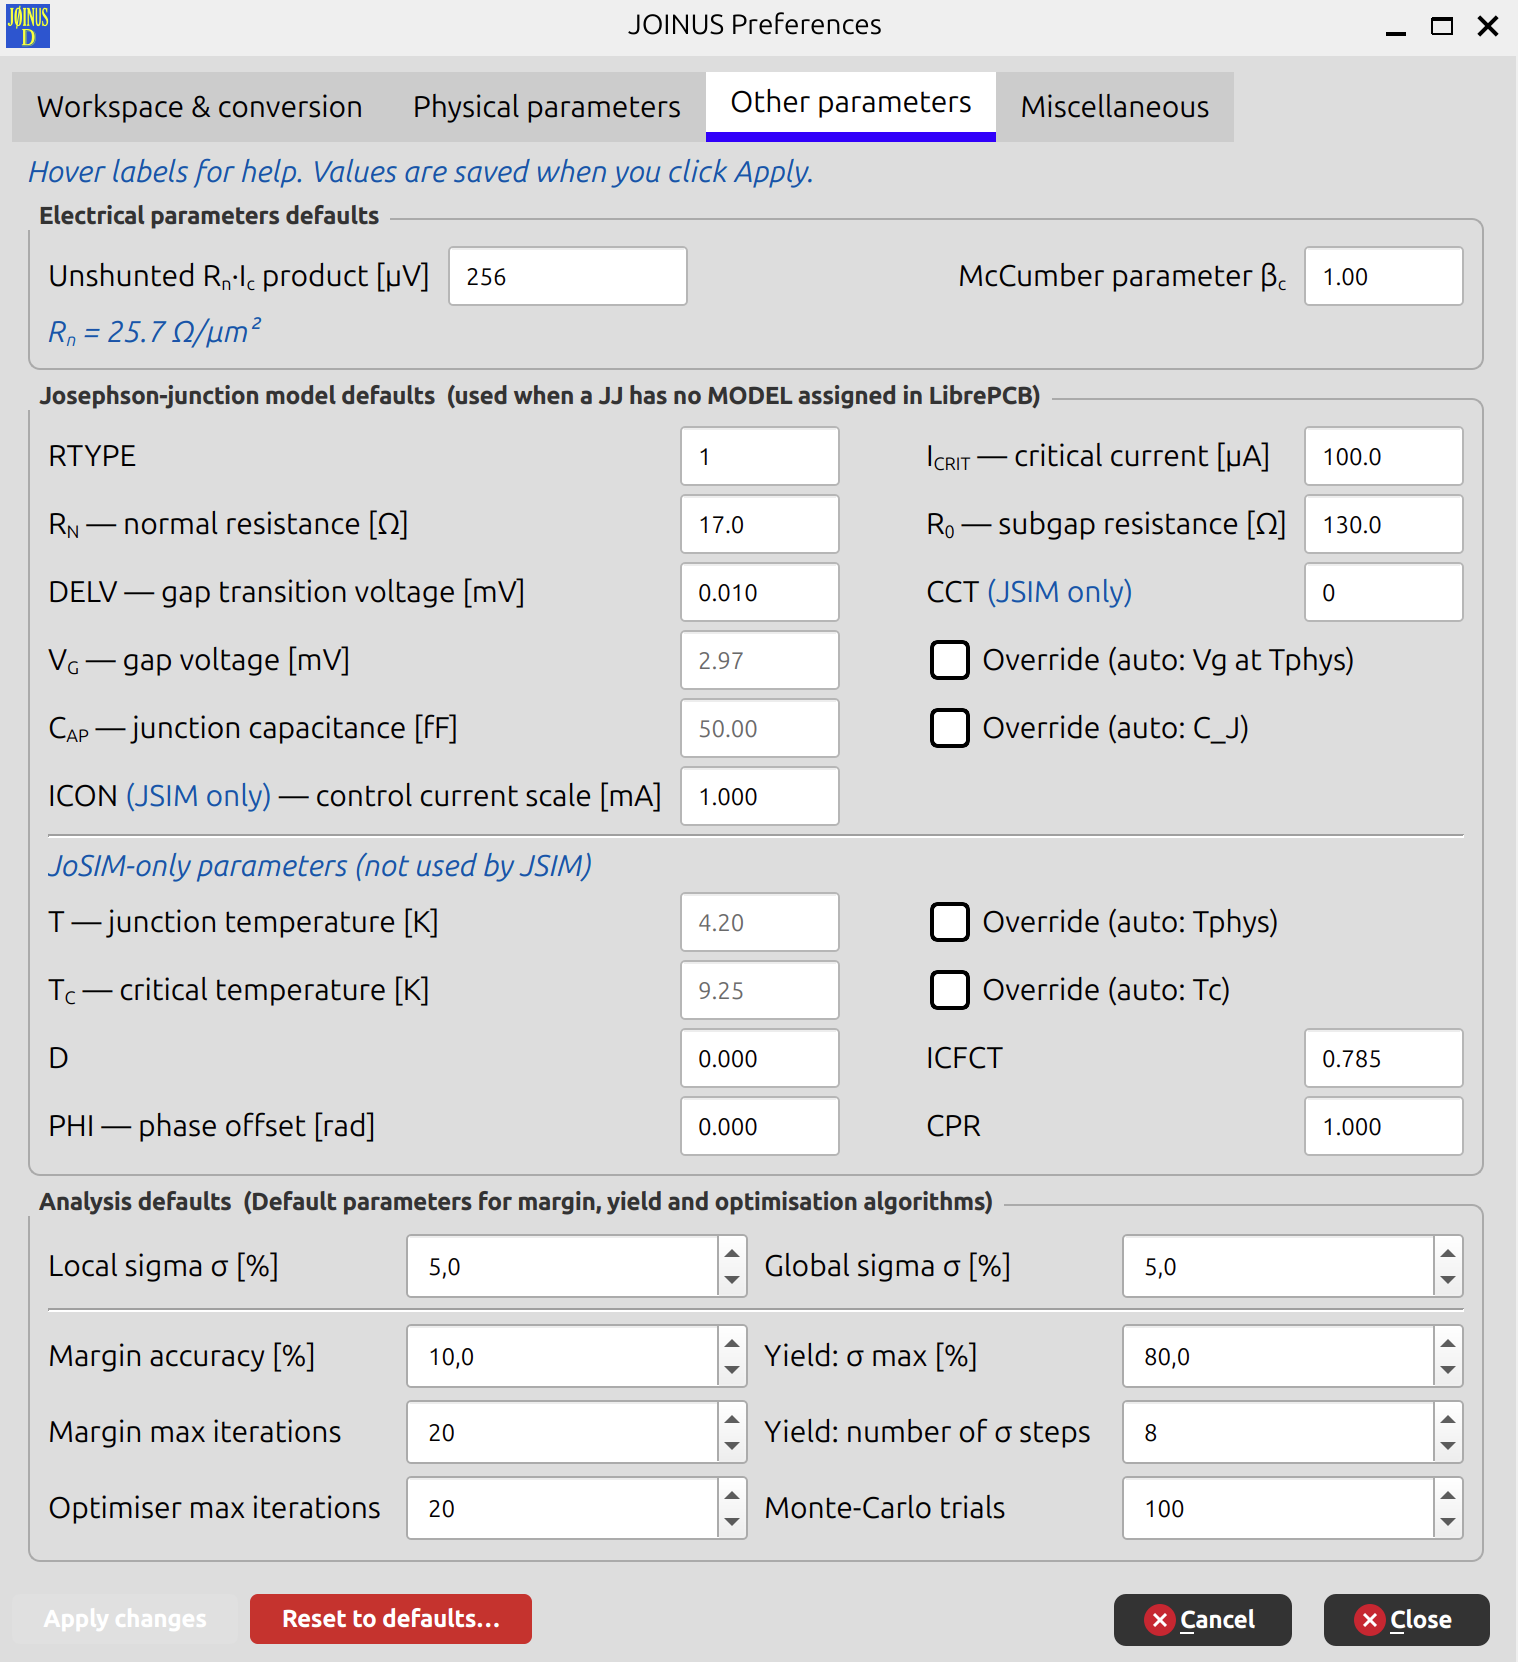
Task: Click the red X icon on Close
Action: [1369, 1619]
